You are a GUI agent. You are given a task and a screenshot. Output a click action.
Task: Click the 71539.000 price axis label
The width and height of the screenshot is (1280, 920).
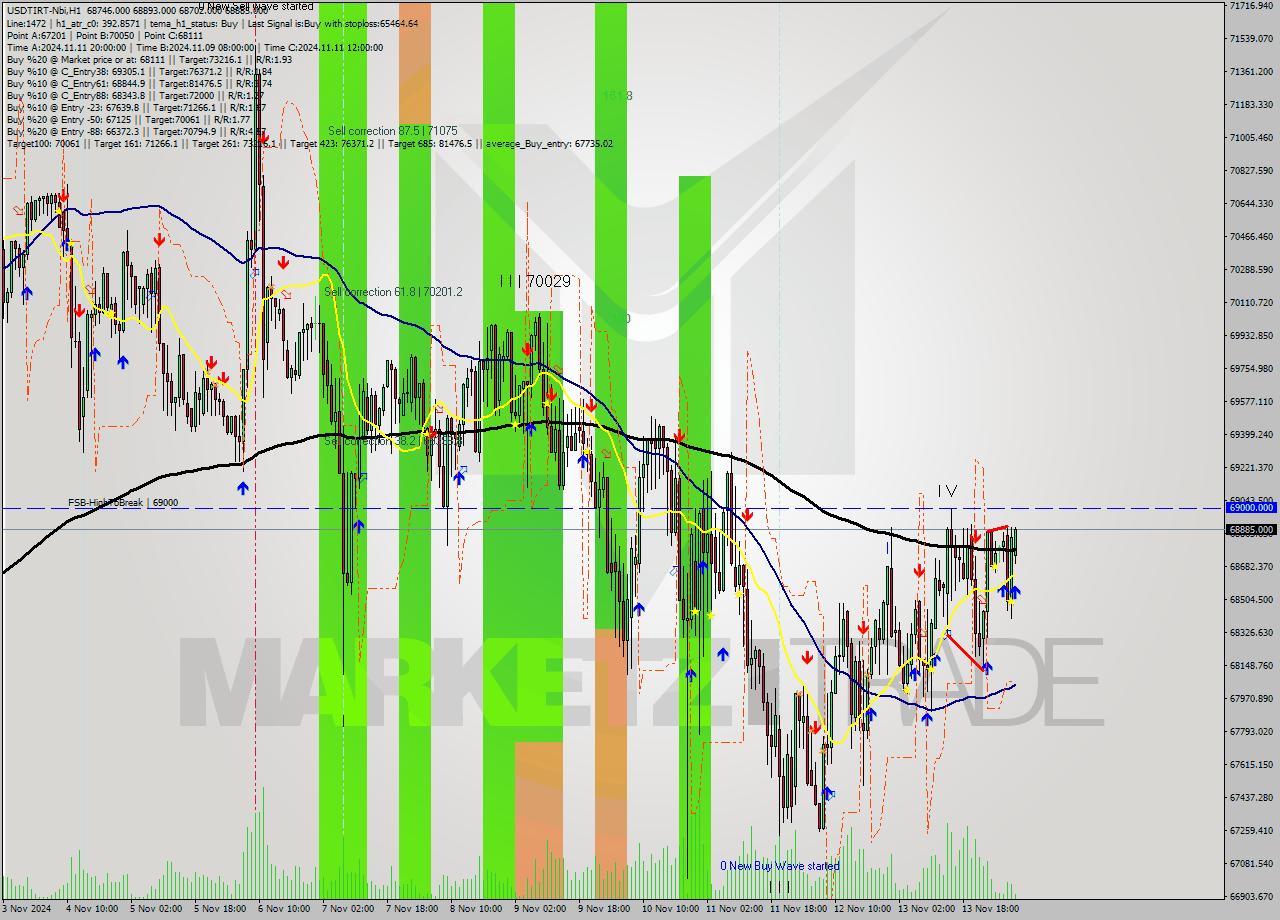(1251, 39)
